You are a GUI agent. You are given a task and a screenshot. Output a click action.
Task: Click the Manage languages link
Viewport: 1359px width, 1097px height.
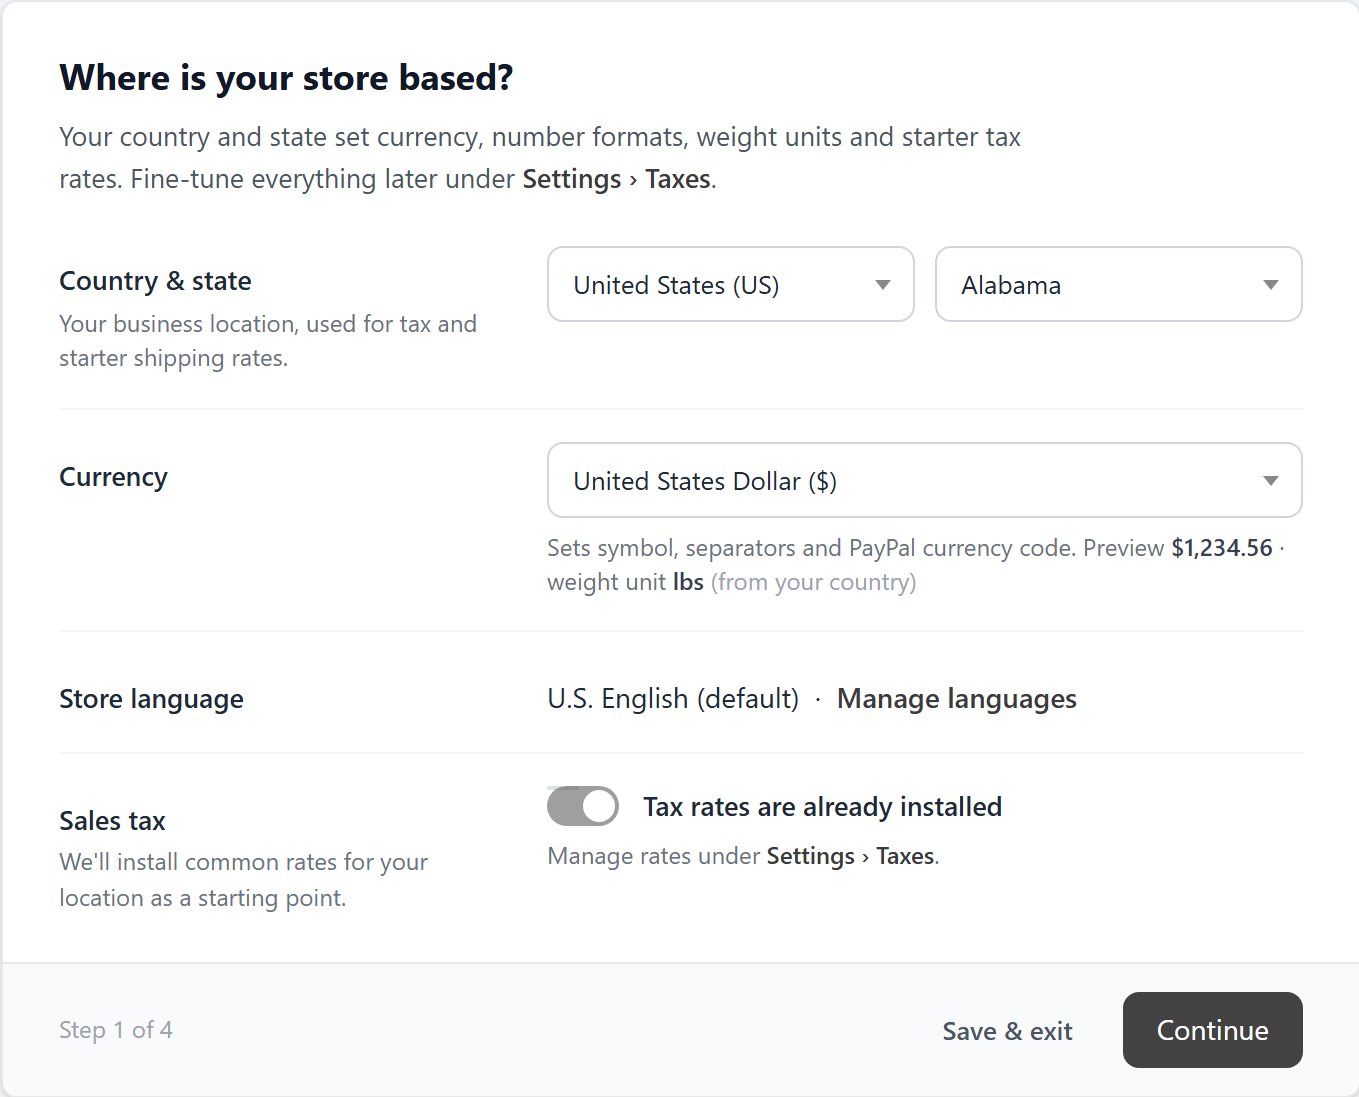click(956, 699)
